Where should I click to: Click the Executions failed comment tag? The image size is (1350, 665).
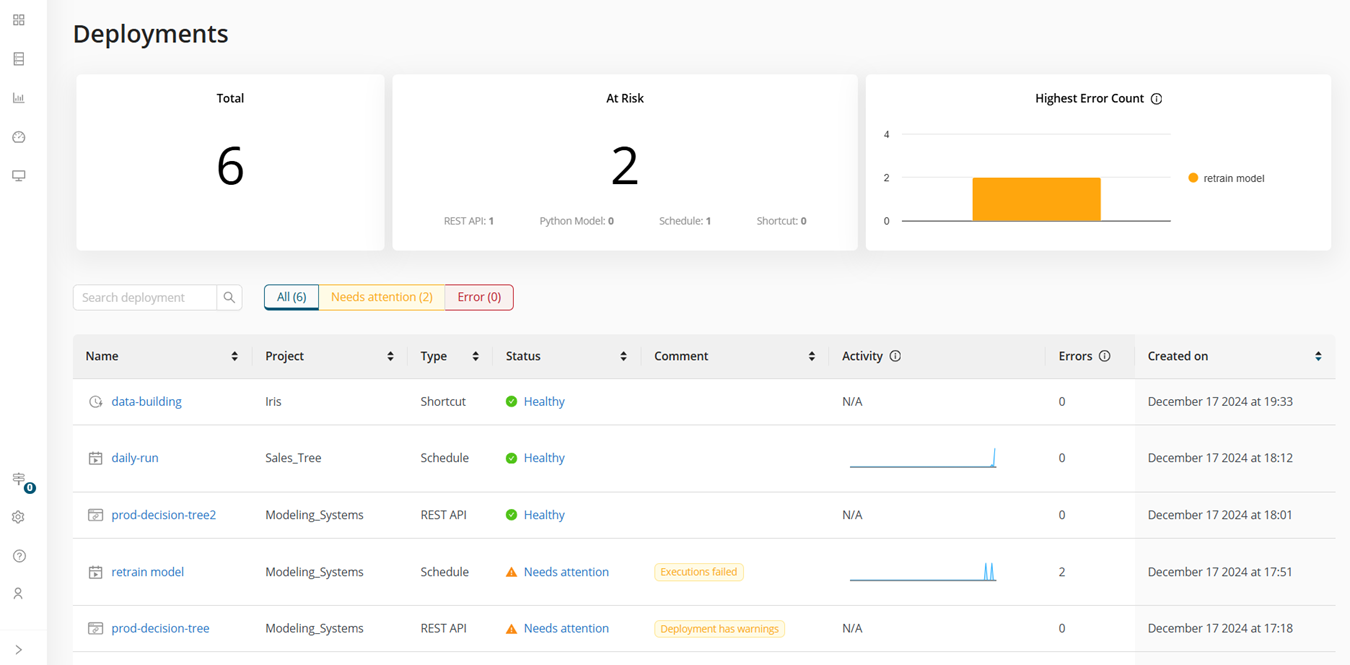click(x=699, y=572)
